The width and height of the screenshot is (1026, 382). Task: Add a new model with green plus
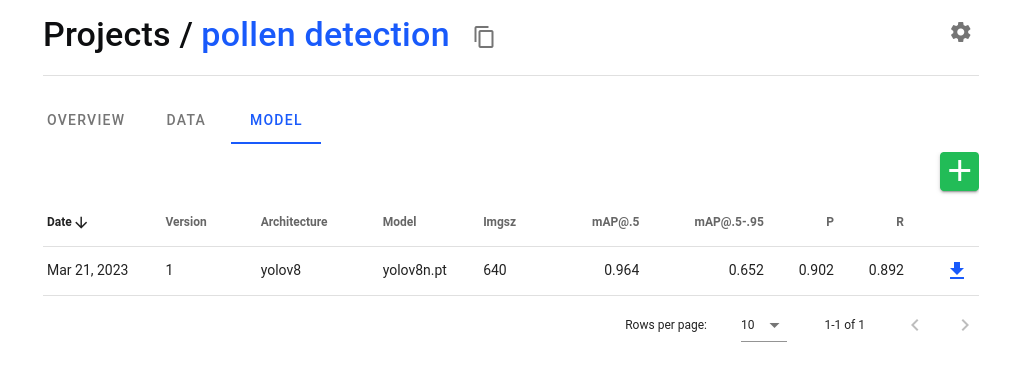click(x=959, y=171)
